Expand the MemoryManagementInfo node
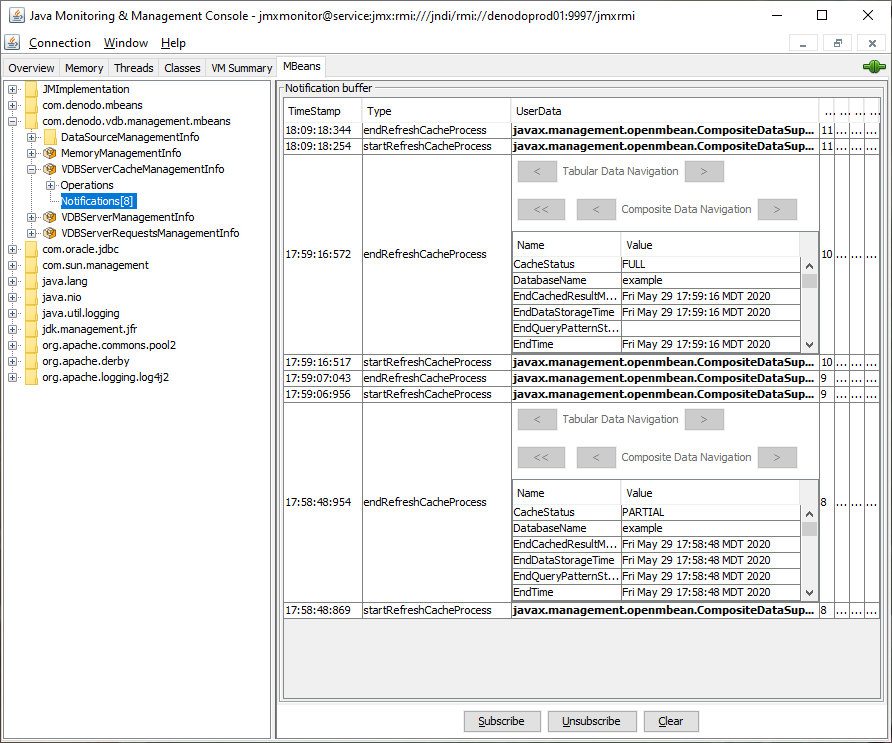The width and height of the screenshot is (892, 743). coord(31,153)
